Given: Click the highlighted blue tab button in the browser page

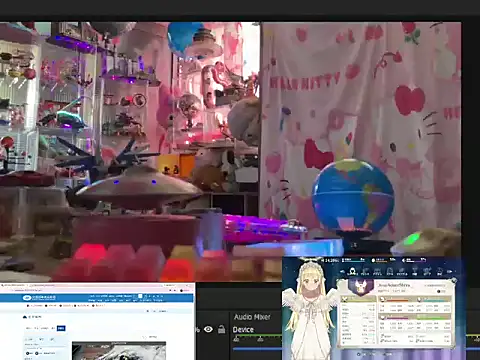Looking at the screenshot, I should (61, 328).
